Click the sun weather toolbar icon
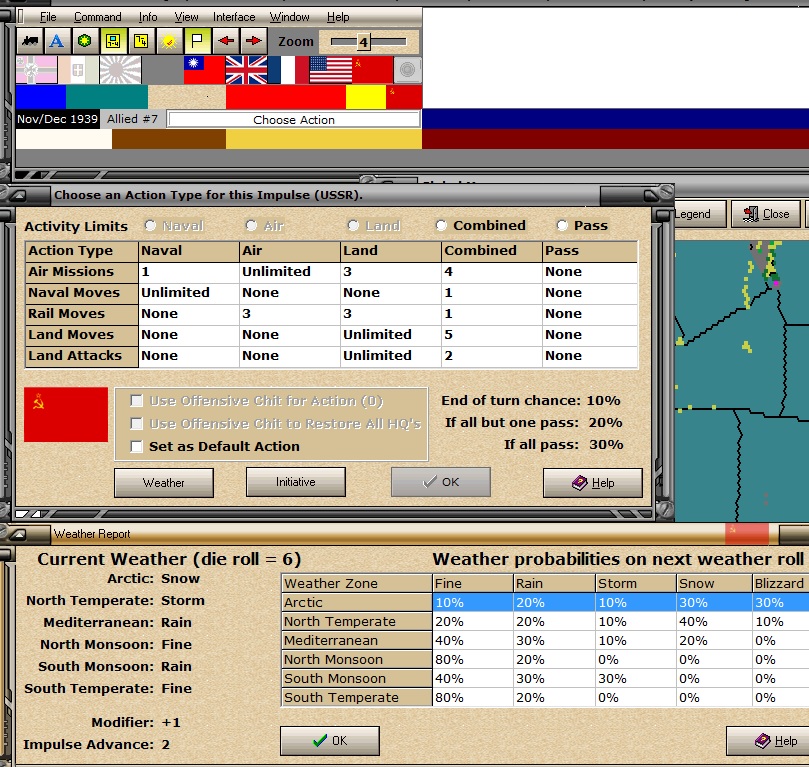Image resolution: width=809 pixels, height=767 pixels. [x=169, y=41]
